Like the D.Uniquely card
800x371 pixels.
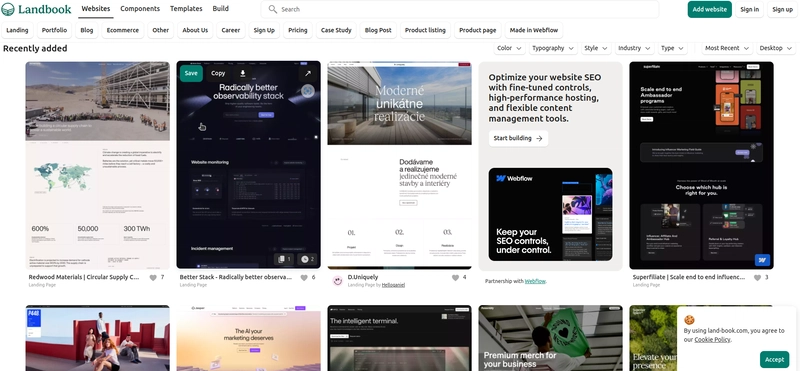coord(455,278)
